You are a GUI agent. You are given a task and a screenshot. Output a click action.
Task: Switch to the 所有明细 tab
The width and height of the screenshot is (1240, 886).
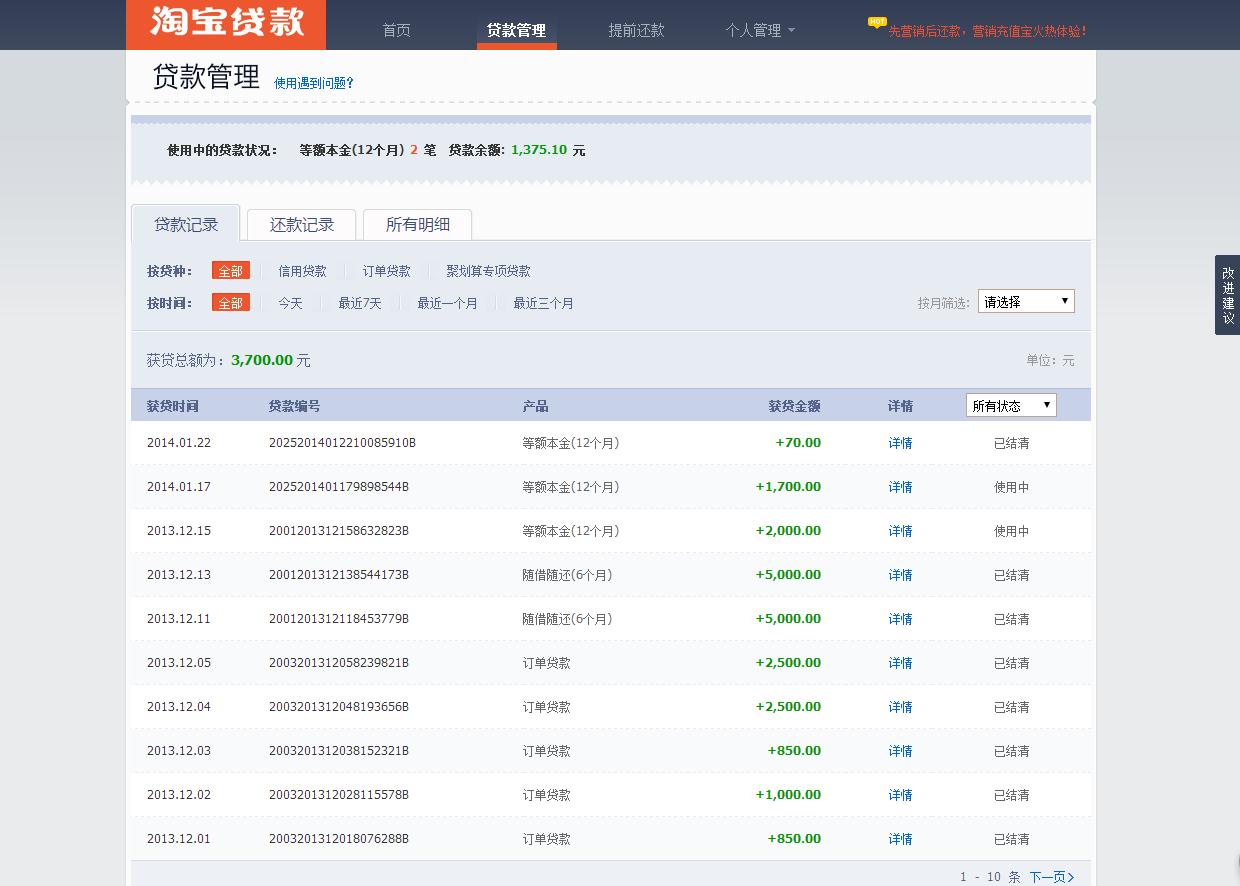417,225
